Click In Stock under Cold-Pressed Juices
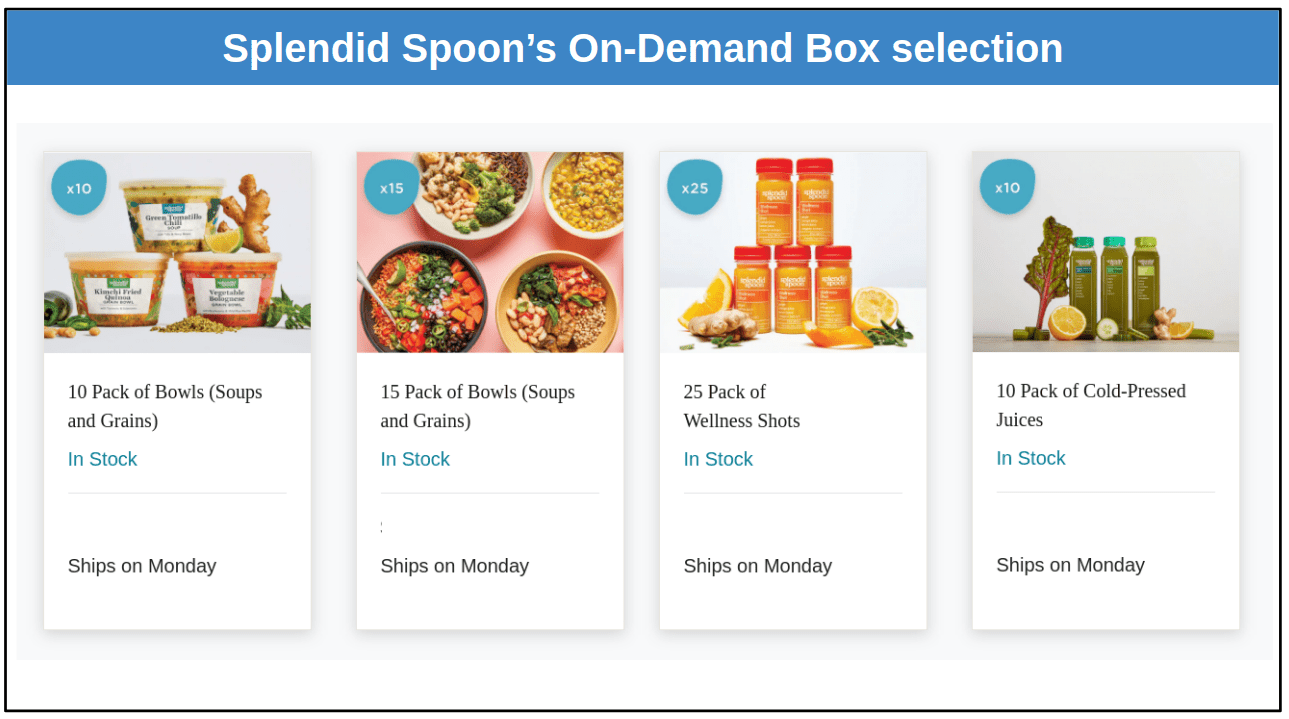Viewport: 1289px width, 719px height. coord(1031,458)
